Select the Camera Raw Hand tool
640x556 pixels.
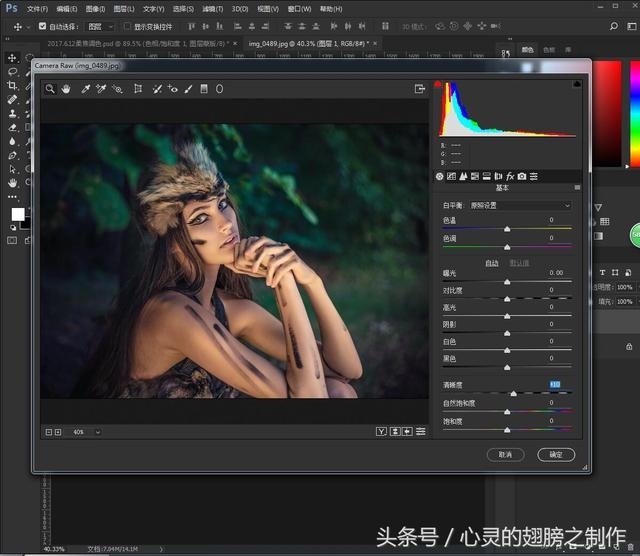point(66,89)
